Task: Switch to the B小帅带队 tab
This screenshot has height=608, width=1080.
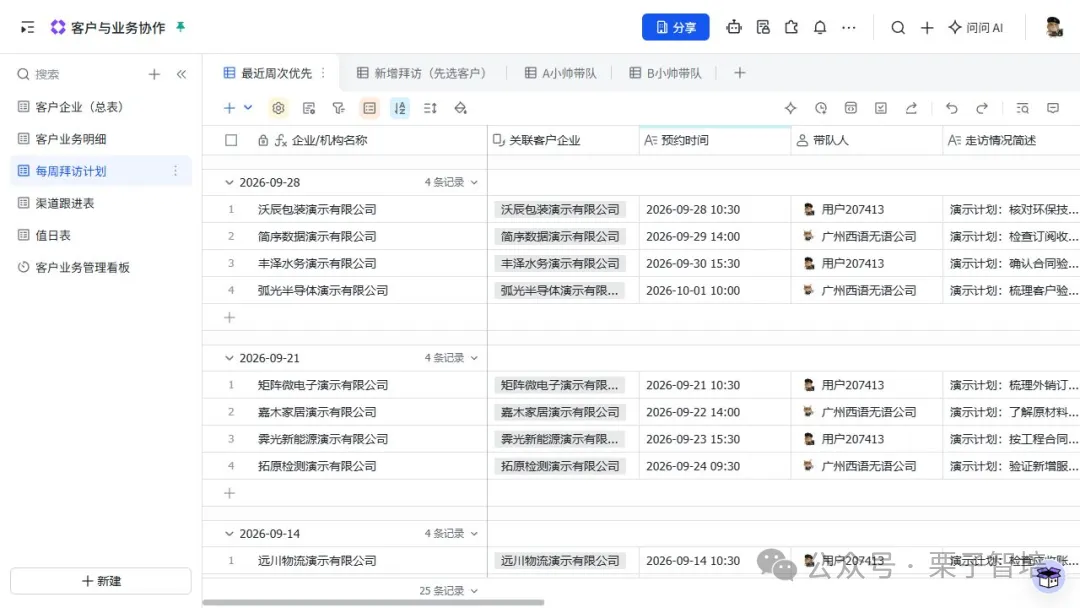Action: click(665, 73)
